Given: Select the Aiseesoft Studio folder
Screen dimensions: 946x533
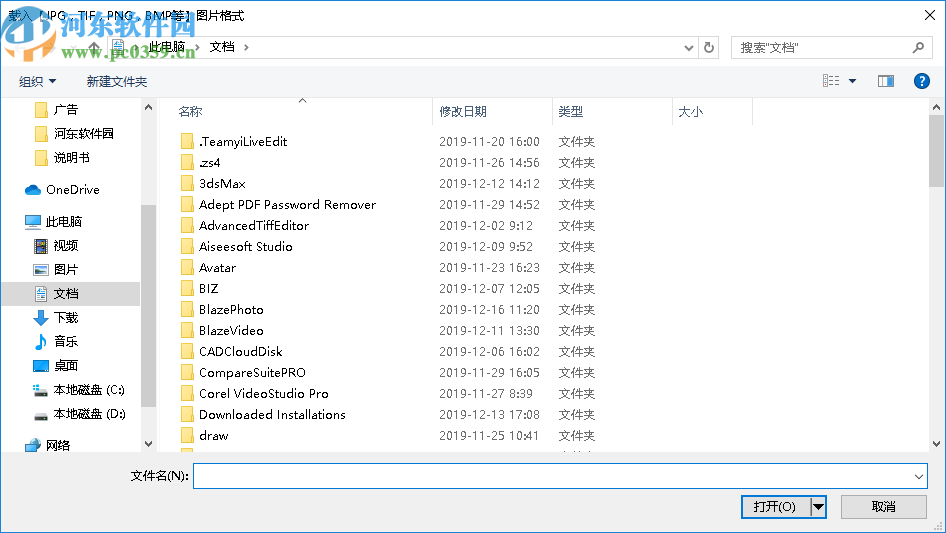Looking at the screenshot, I should coord(236,247).
